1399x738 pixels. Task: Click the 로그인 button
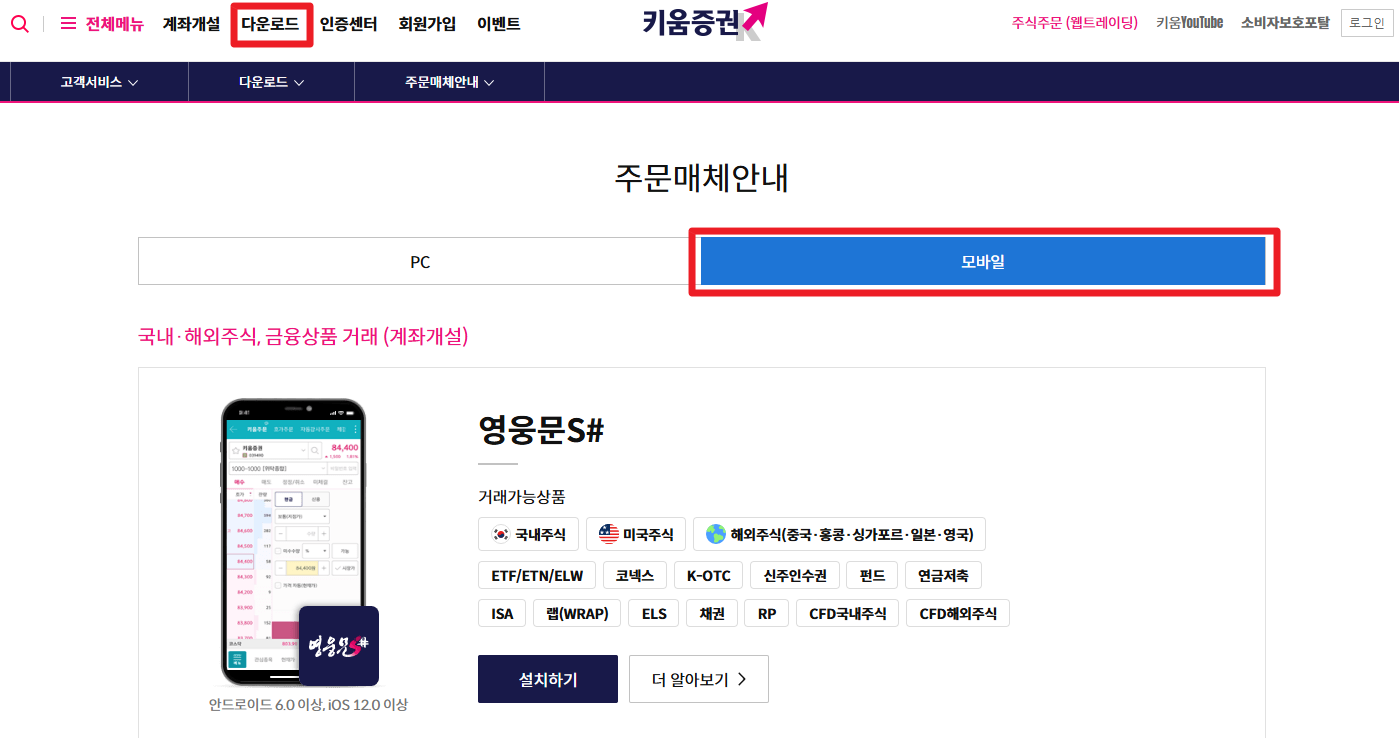(x=1366, y=23)
